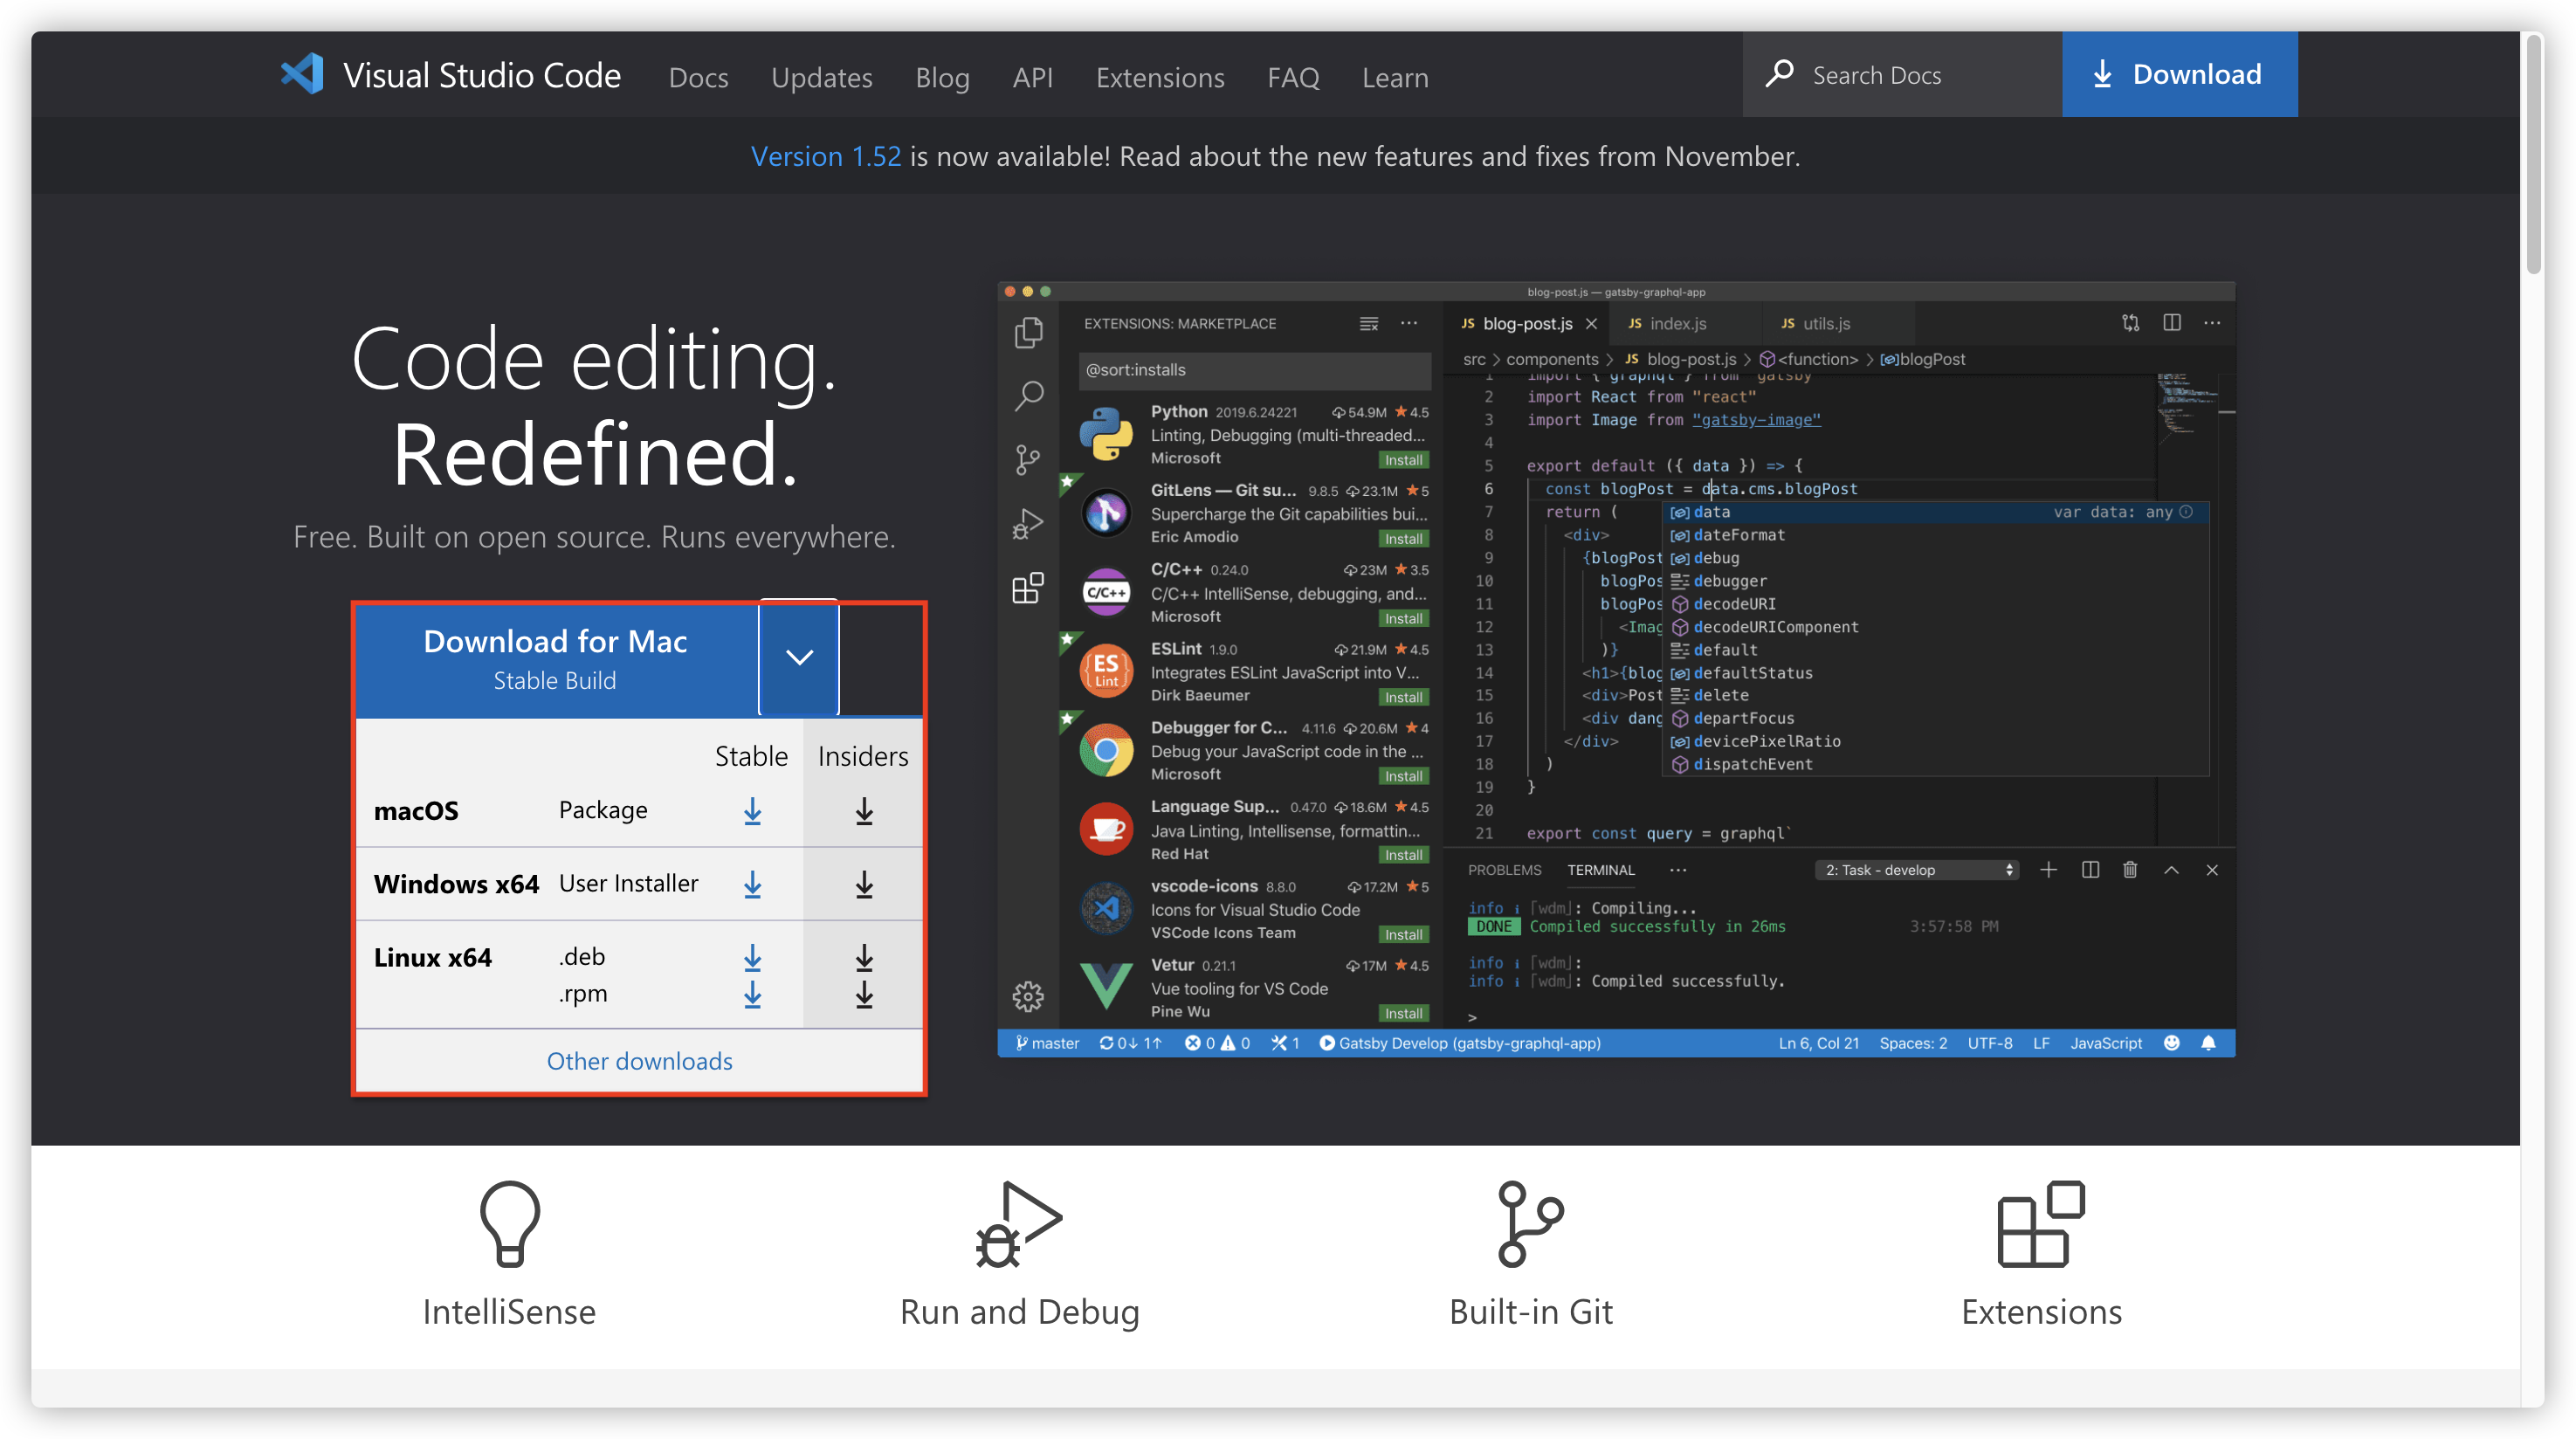The height and width of the screenshot is (1439, 2576).
Task: Click the @sort:installs extension search box
Action: pyautogui.click(x=1254, y=370)
